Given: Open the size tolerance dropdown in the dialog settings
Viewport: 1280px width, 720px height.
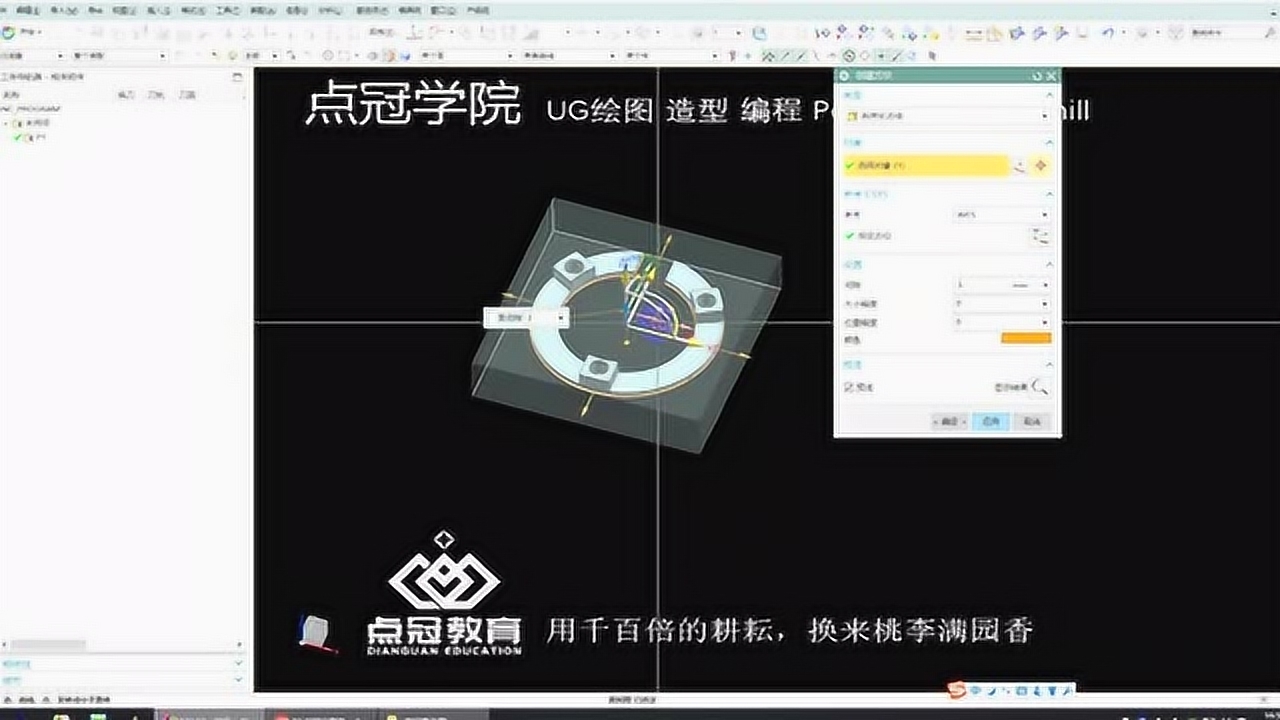Looking at the screenshot, I should [1002, 303].
